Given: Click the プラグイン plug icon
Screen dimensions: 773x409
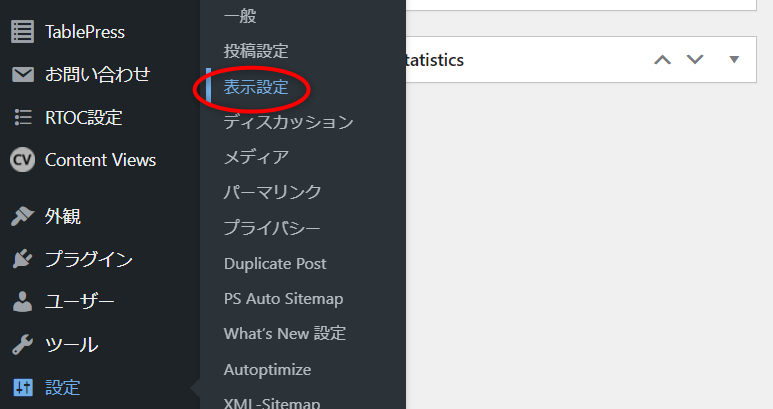Looking at the screenshot, I should [x=23, y=259].
